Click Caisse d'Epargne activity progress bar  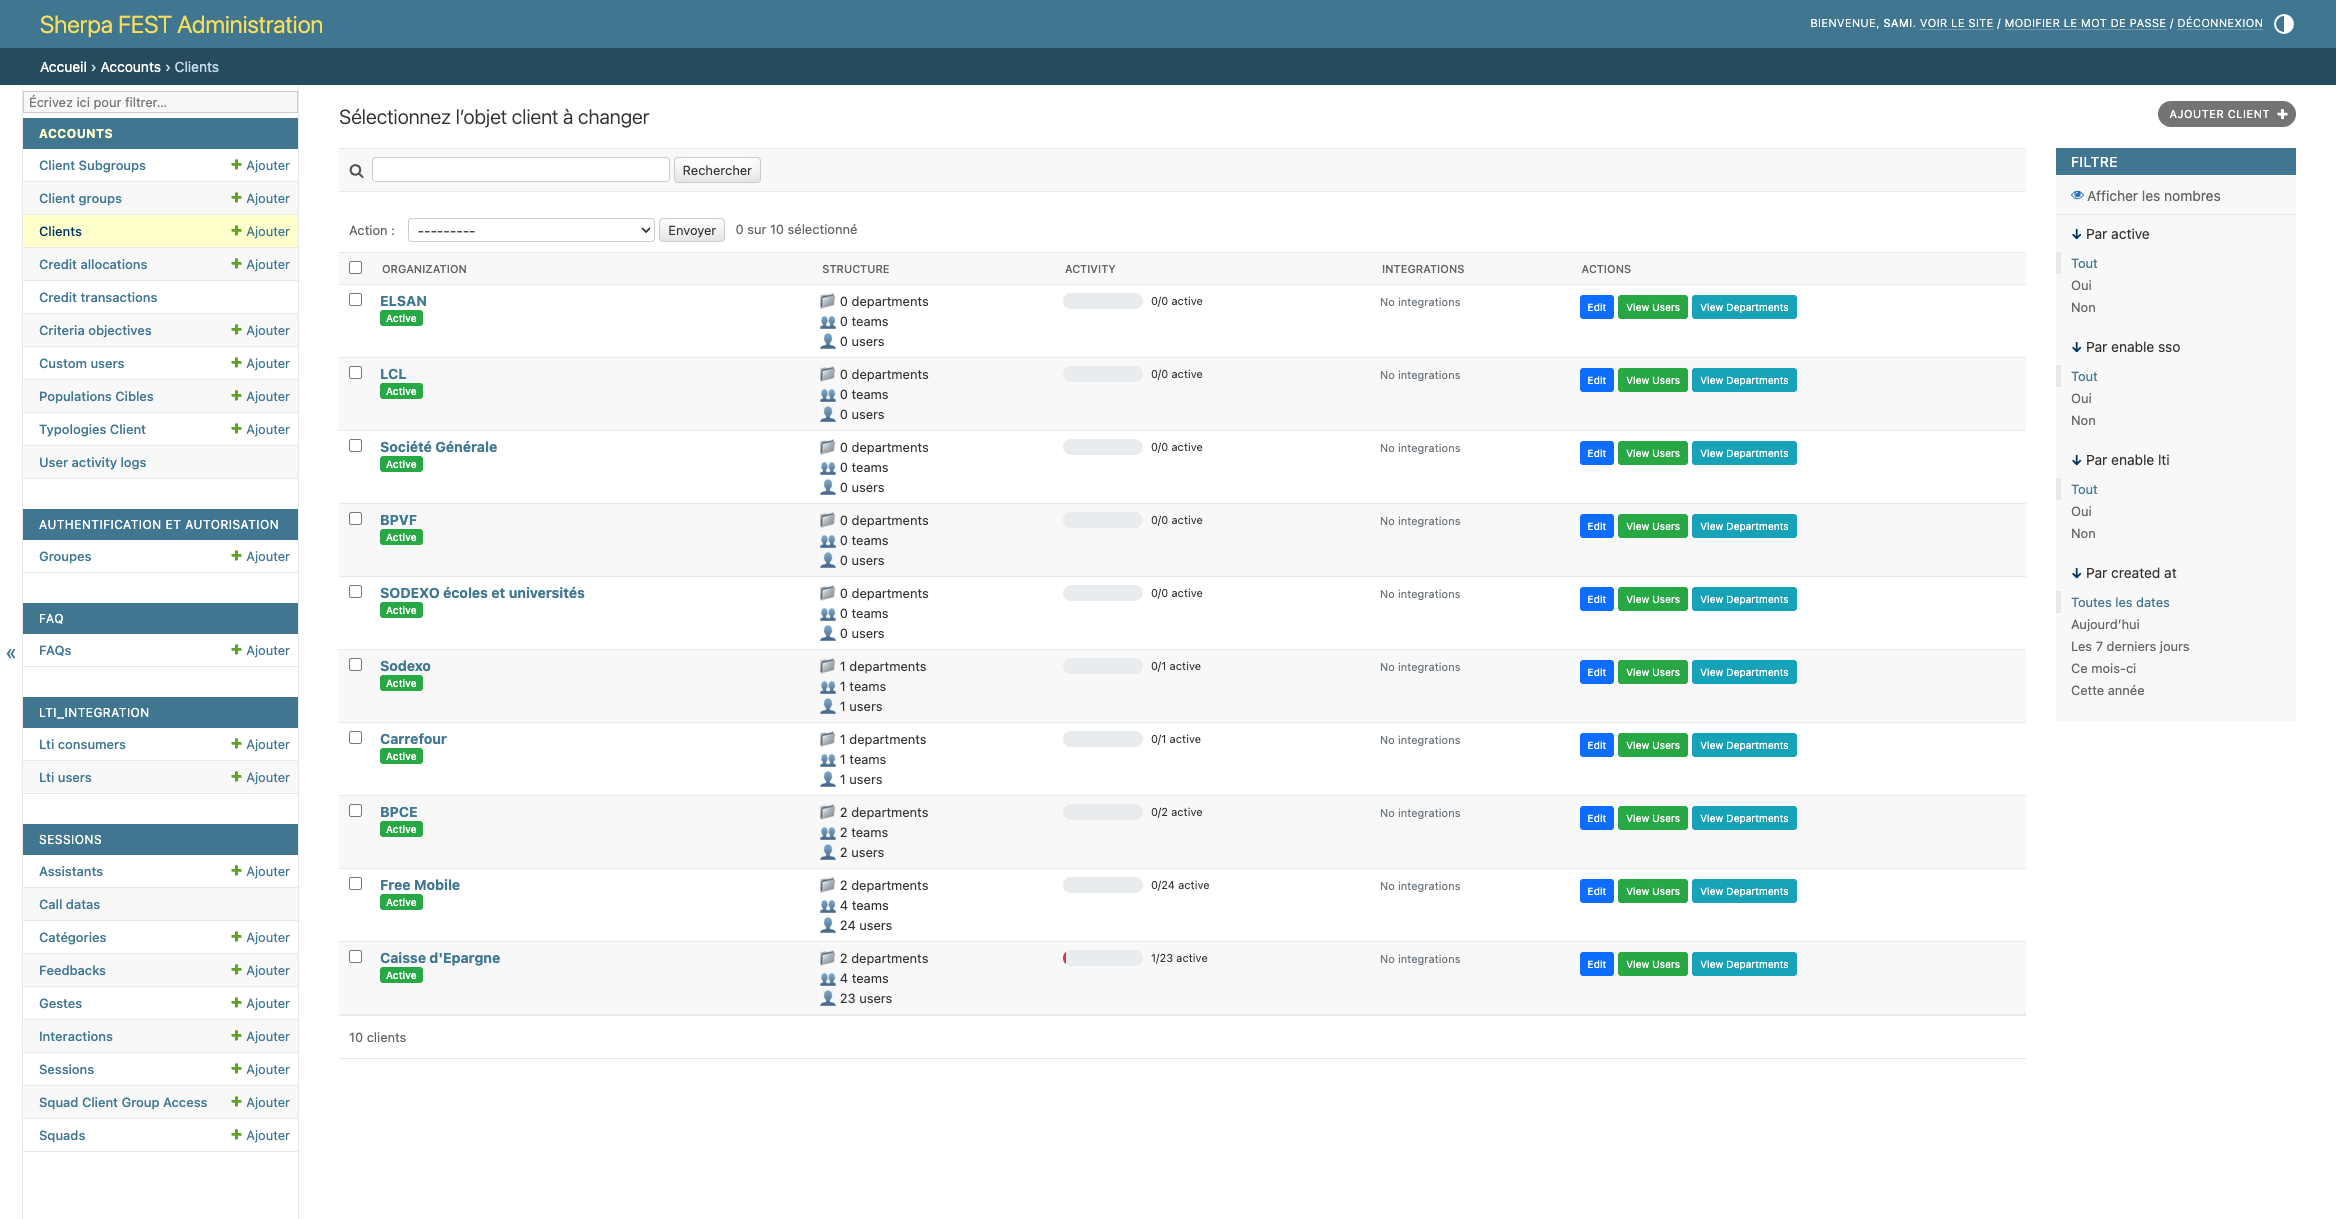(x=1102, y=958)
